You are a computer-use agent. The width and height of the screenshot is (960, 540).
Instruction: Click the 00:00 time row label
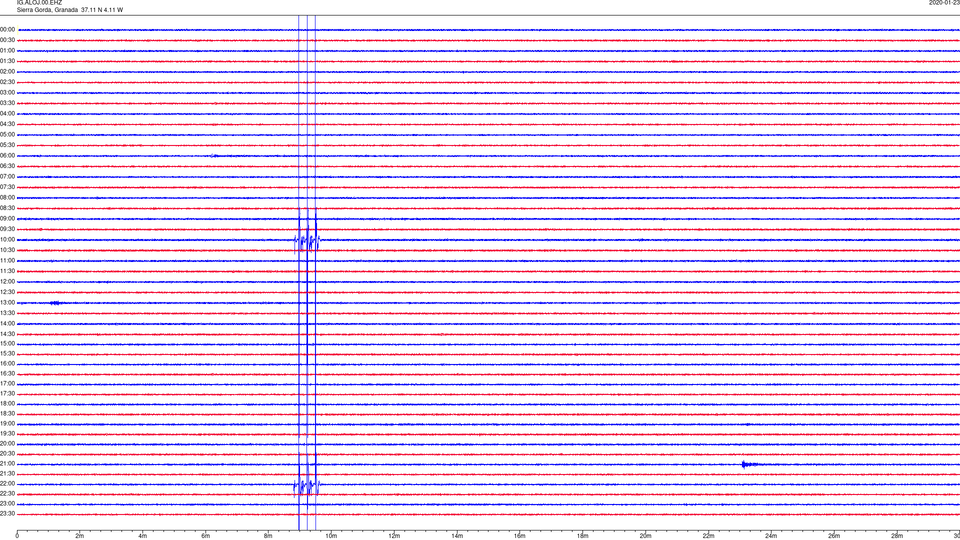coord(7,29)
